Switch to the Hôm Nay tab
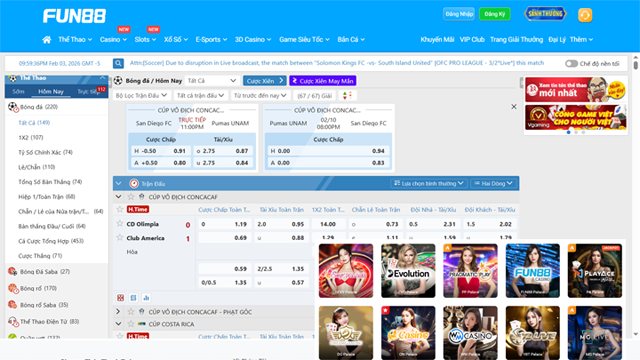This screenshot has height=360, width=640. tap(51, 91)
